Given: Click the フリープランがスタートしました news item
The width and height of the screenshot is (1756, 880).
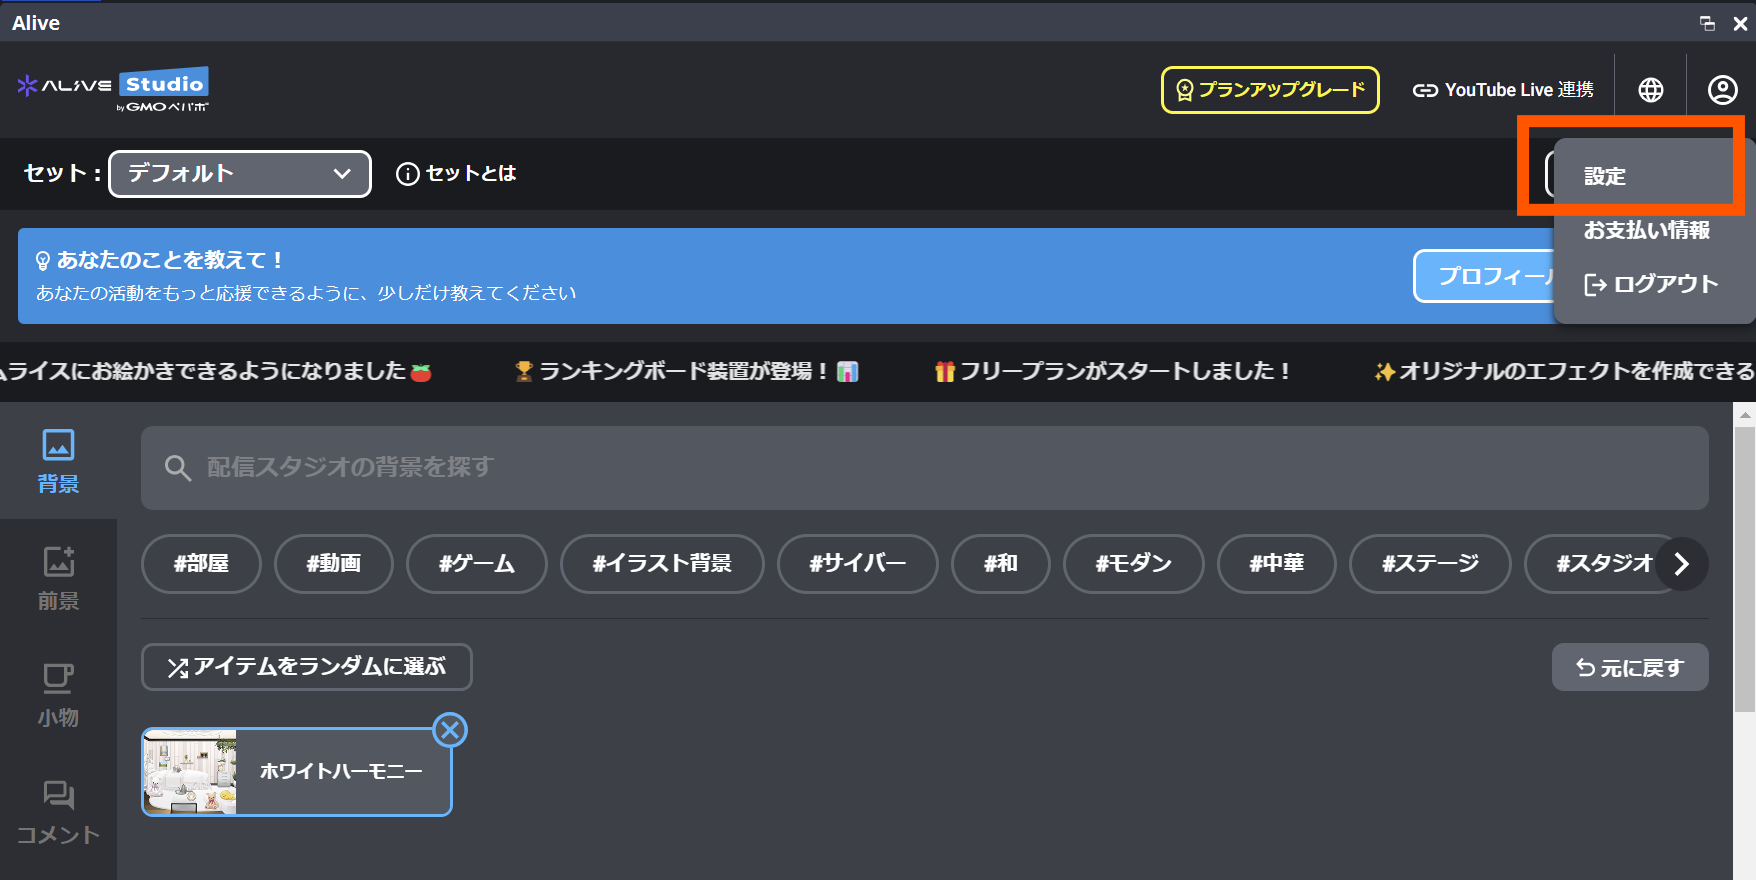Looking at the screenshot, I should [1112, 372].
